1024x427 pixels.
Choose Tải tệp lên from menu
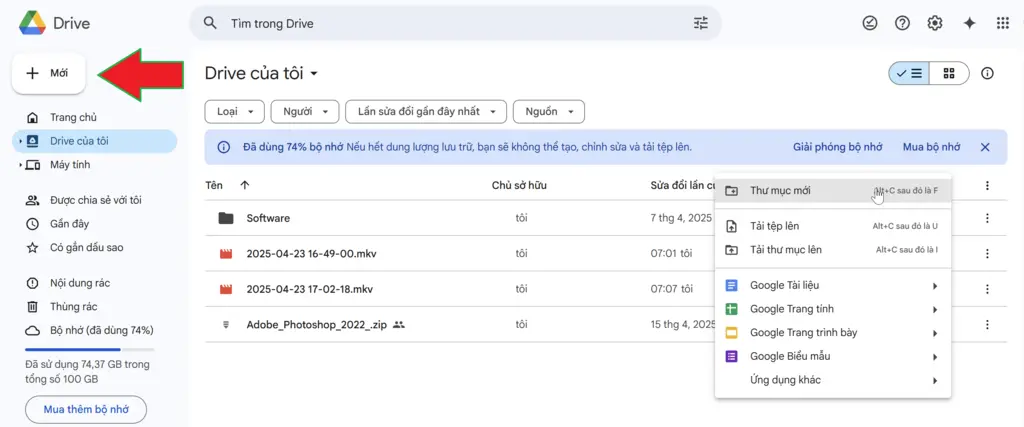coord(774,226)
